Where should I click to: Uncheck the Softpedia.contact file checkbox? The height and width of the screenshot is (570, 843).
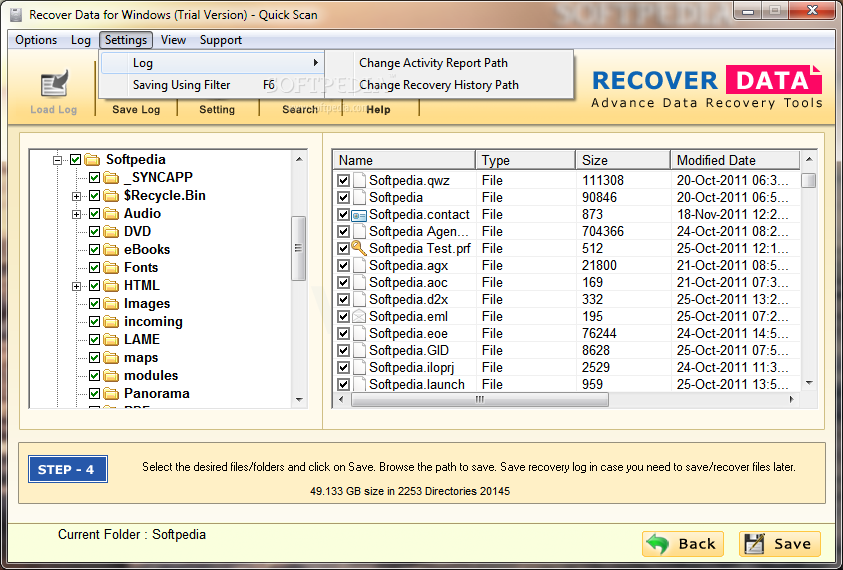point(344,215)
